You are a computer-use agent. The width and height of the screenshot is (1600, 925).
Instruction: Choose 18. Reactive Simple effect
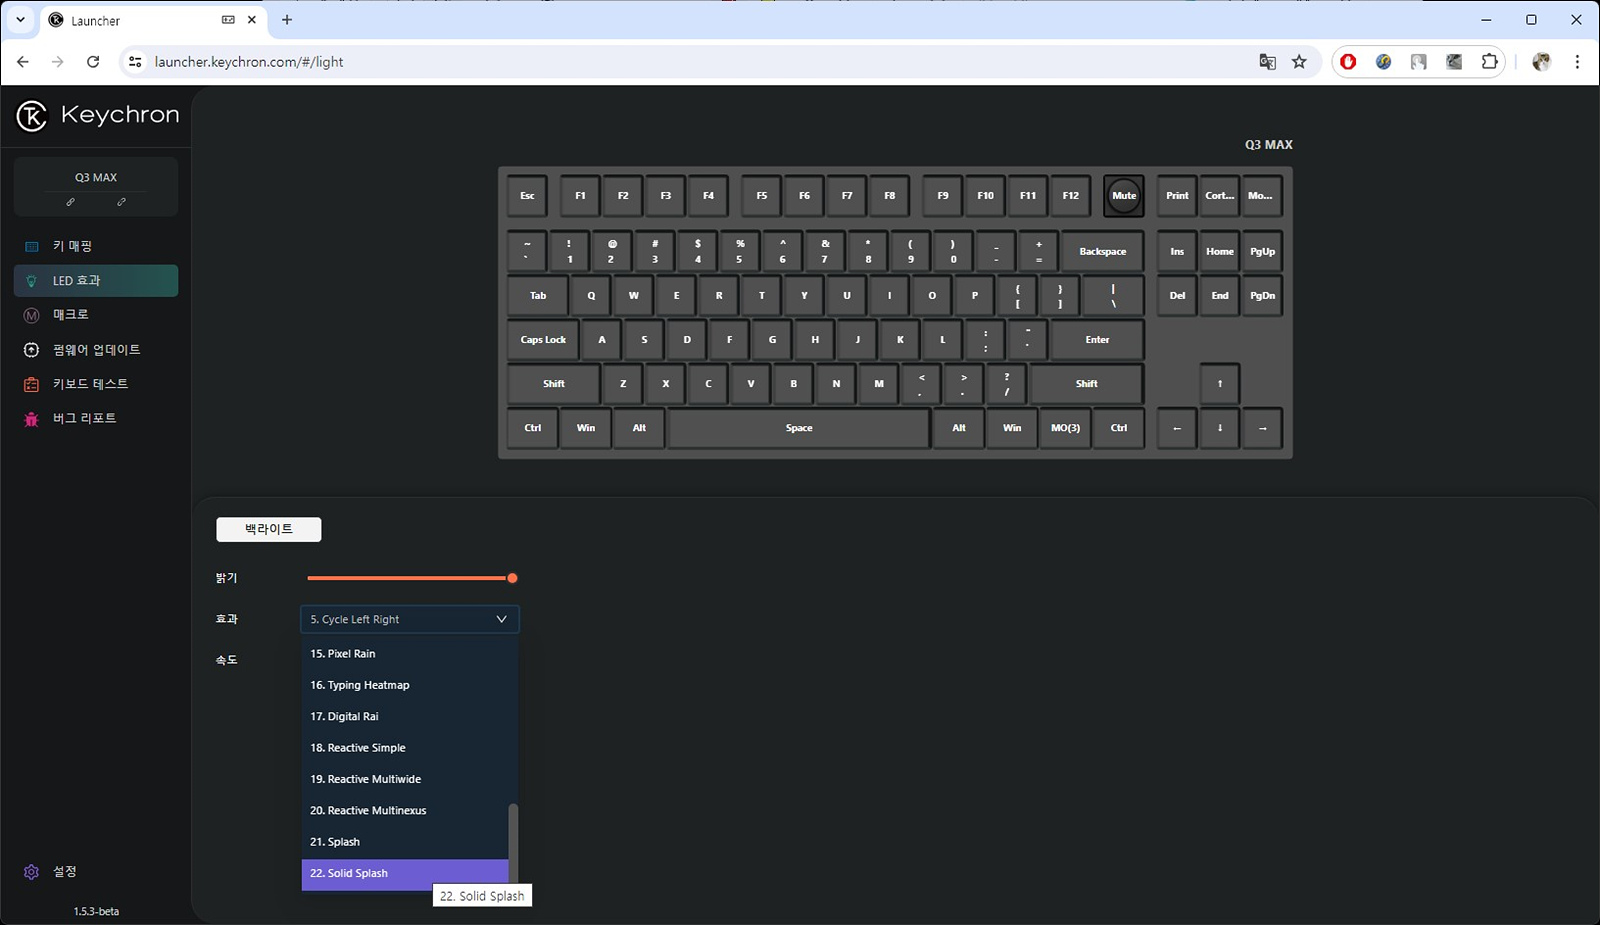point(405,748)
